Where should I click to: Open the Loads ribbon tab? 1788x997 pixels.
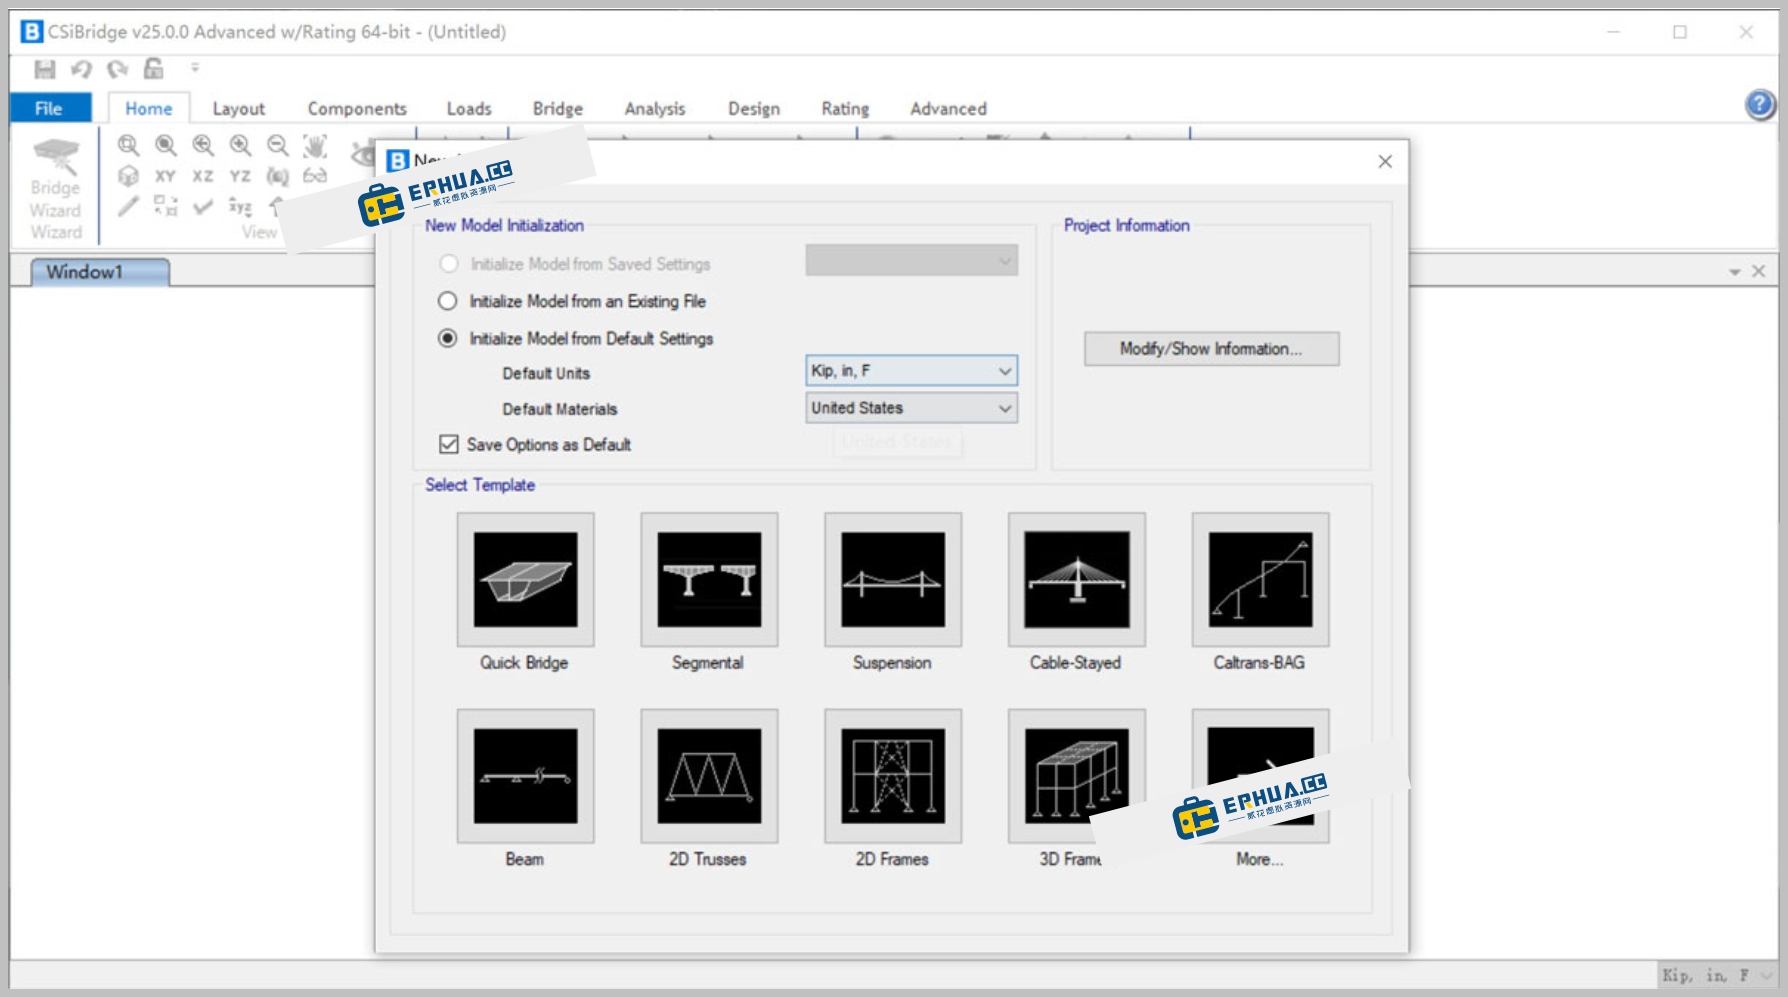[469, 108]
